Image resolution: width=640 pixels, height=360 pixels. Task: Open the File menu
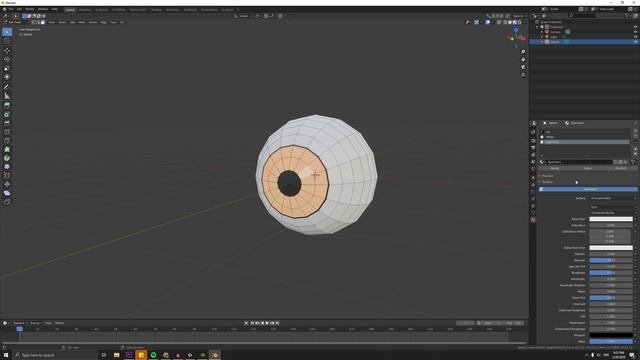[x=11, y=9]
